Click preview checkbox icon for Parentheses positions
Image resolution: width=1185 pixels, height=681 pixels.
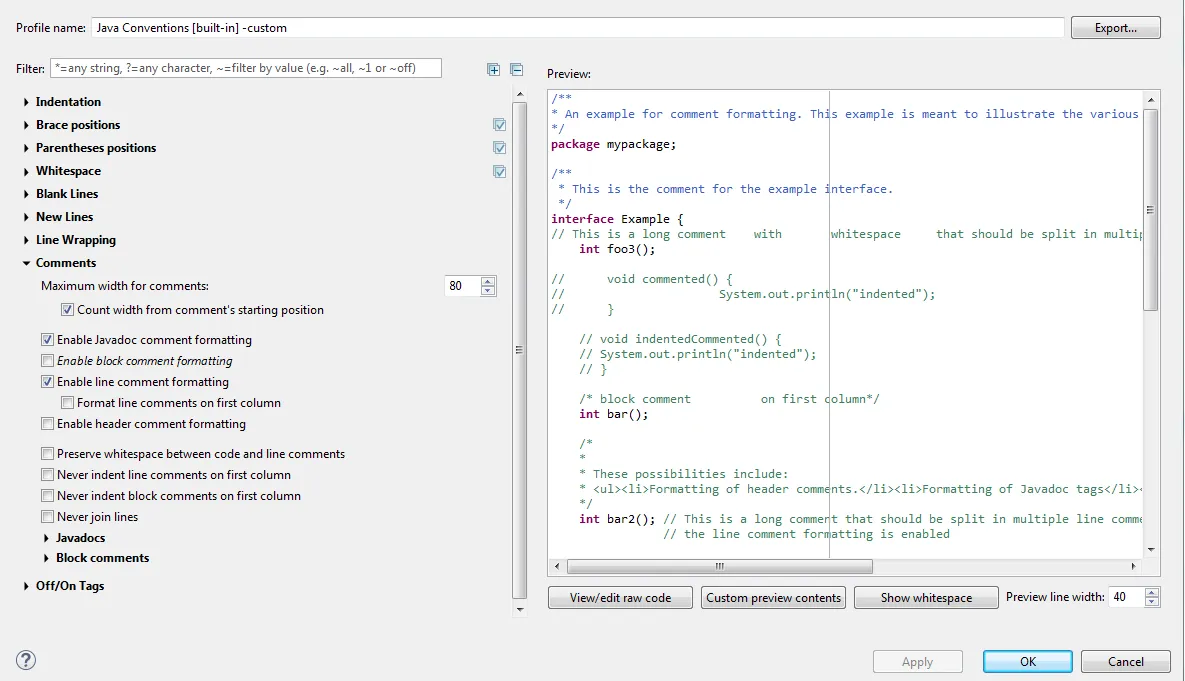point(499,148)
